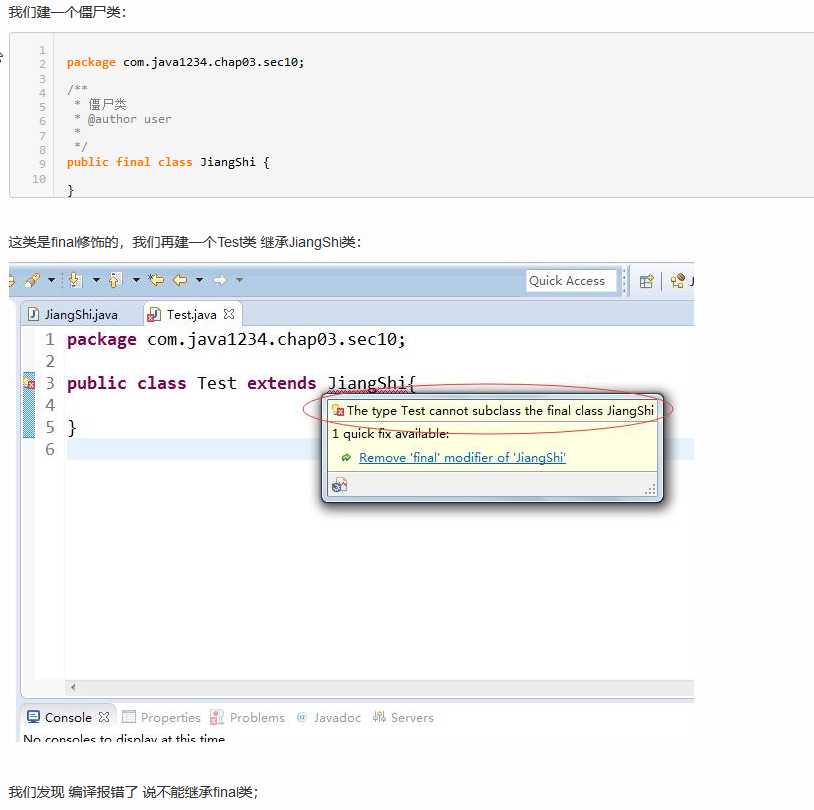Switch to the Servers view tab

[x=403, y=718]
